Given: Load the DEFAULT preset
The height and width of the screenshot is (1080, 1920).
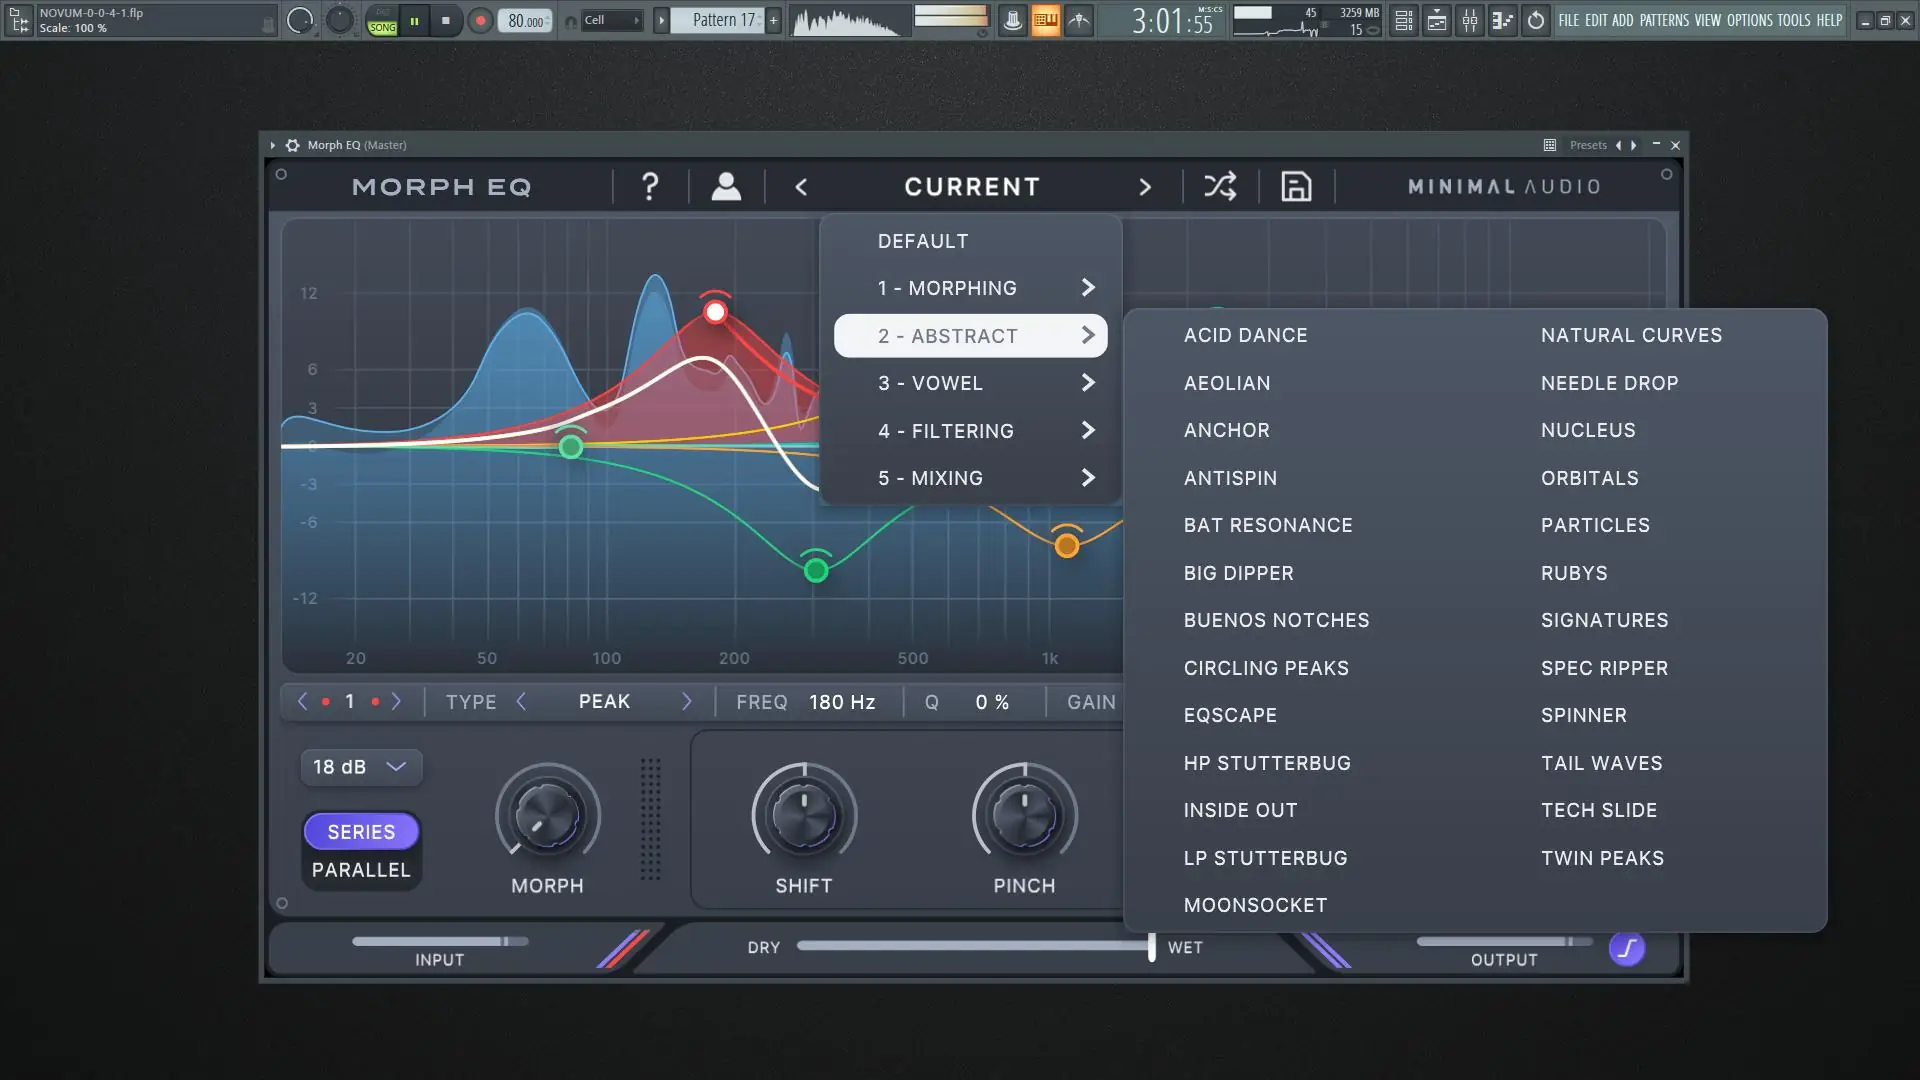Looking at the screenshot, I should click(922, 241).
